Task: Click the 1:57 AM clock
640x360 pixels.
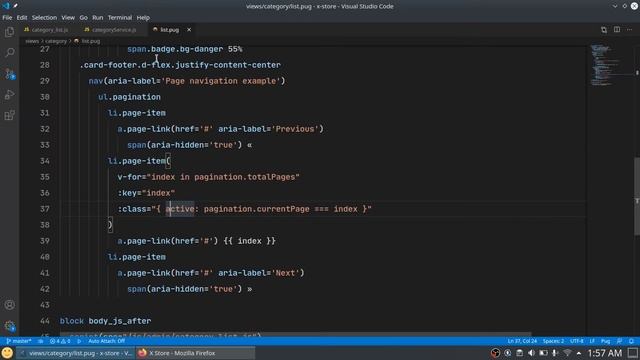Action: [605, 353]
